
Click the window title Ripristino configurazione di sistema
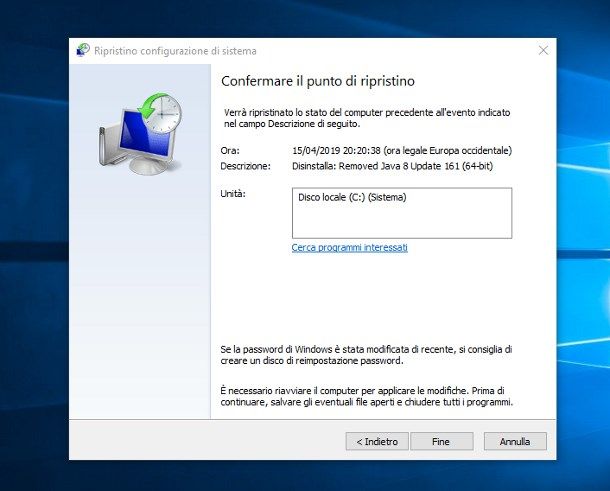[x=175, y=51]
